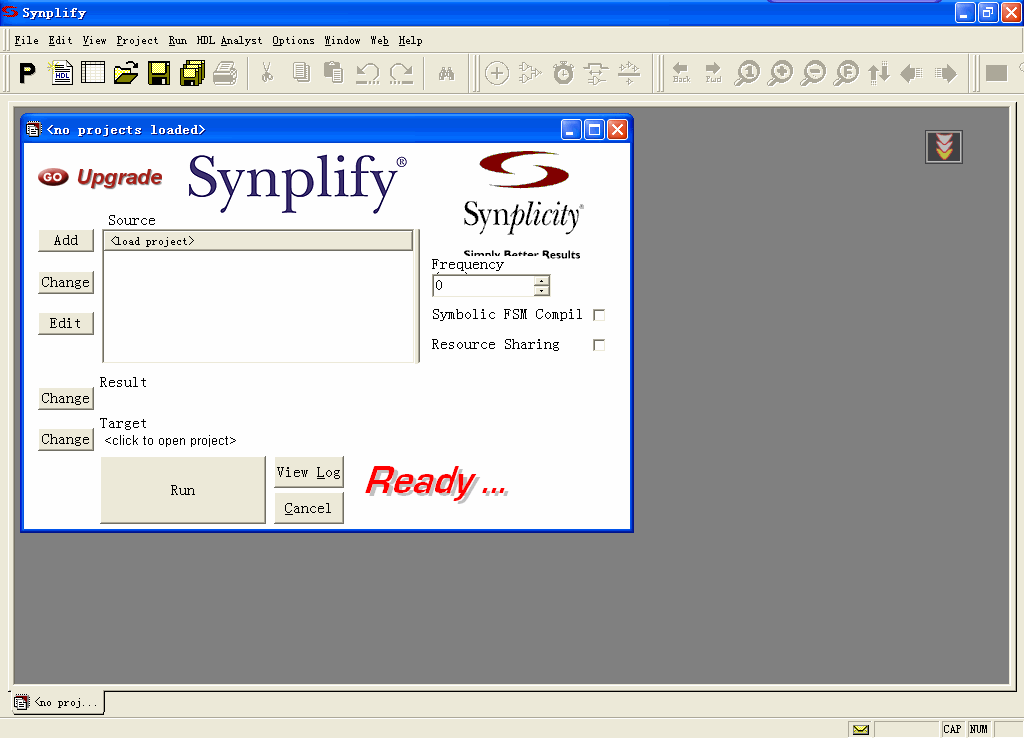Open the Window menu
Image resolution: width=1024 pixels, height=738 pixels.
(342, 40)
